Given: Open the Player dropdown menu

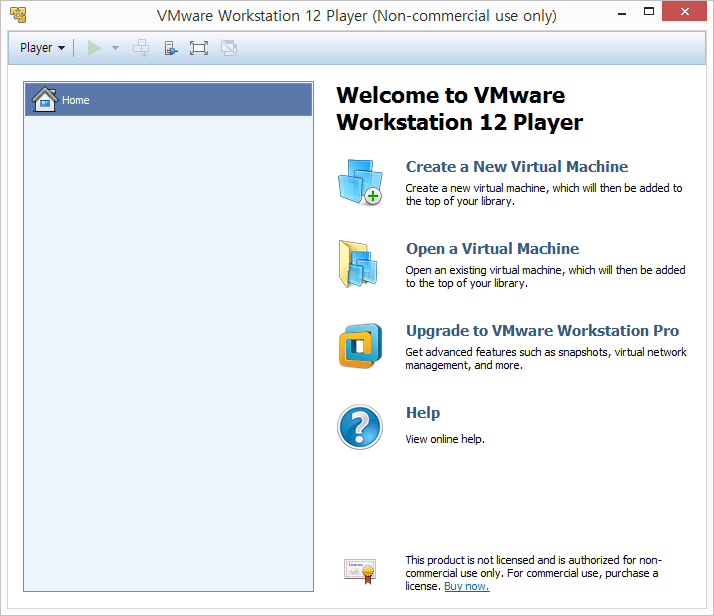Looking at the screenshot, I should coord(42,48).
